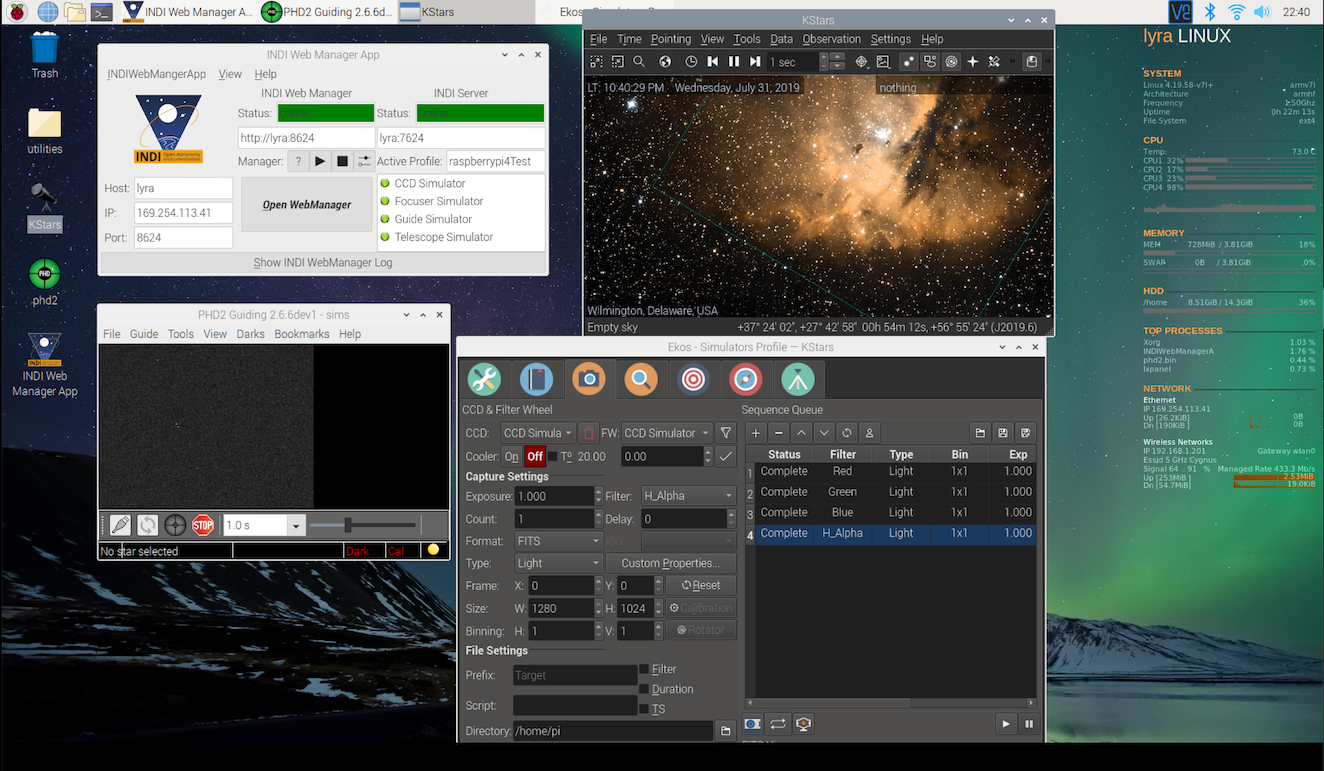Click PHD2 STOP sign icon
This screenshot has width=1324, height=771.
tap(203, 525)
